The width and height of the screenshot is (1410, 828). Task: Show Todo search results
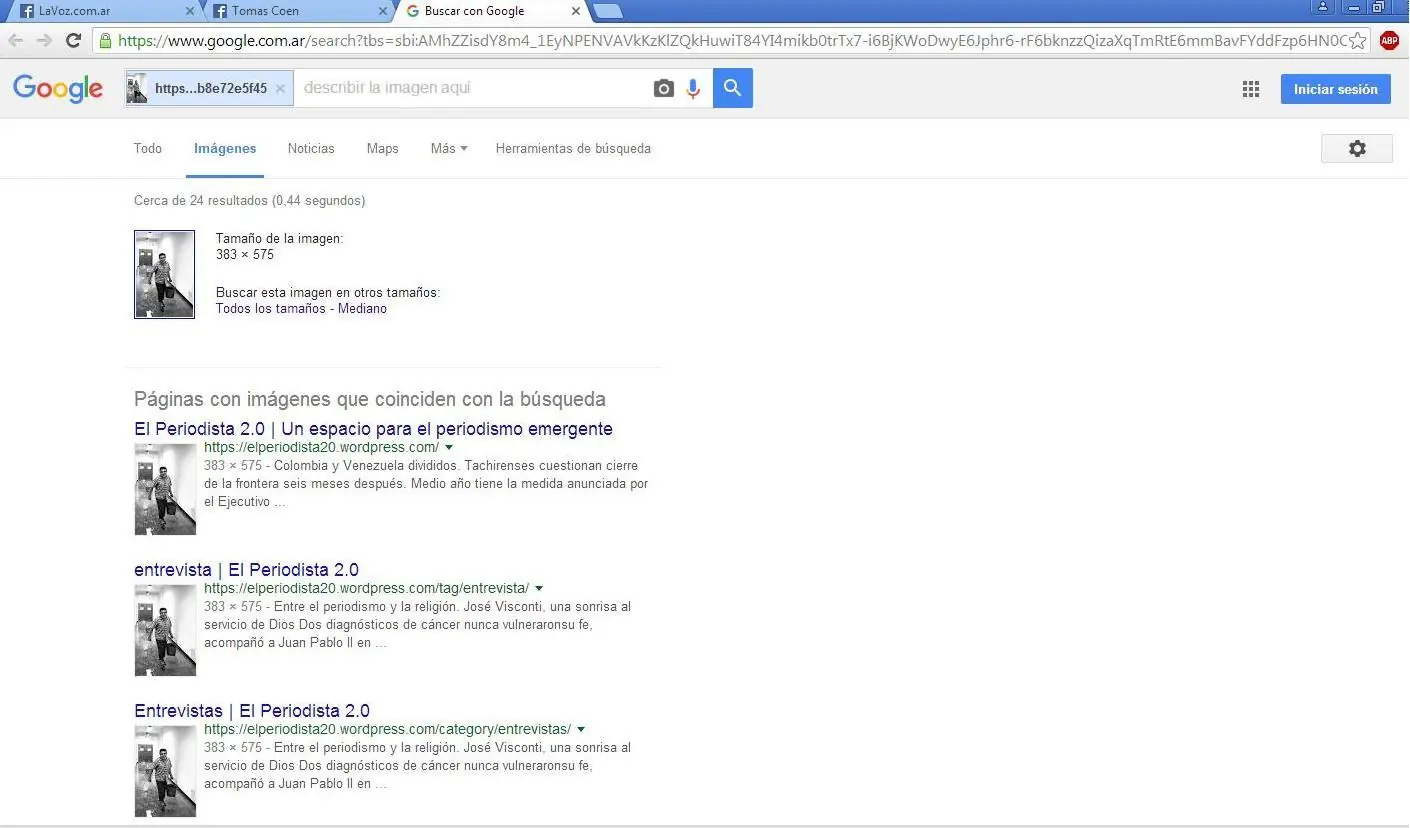(x=148, y=148)
